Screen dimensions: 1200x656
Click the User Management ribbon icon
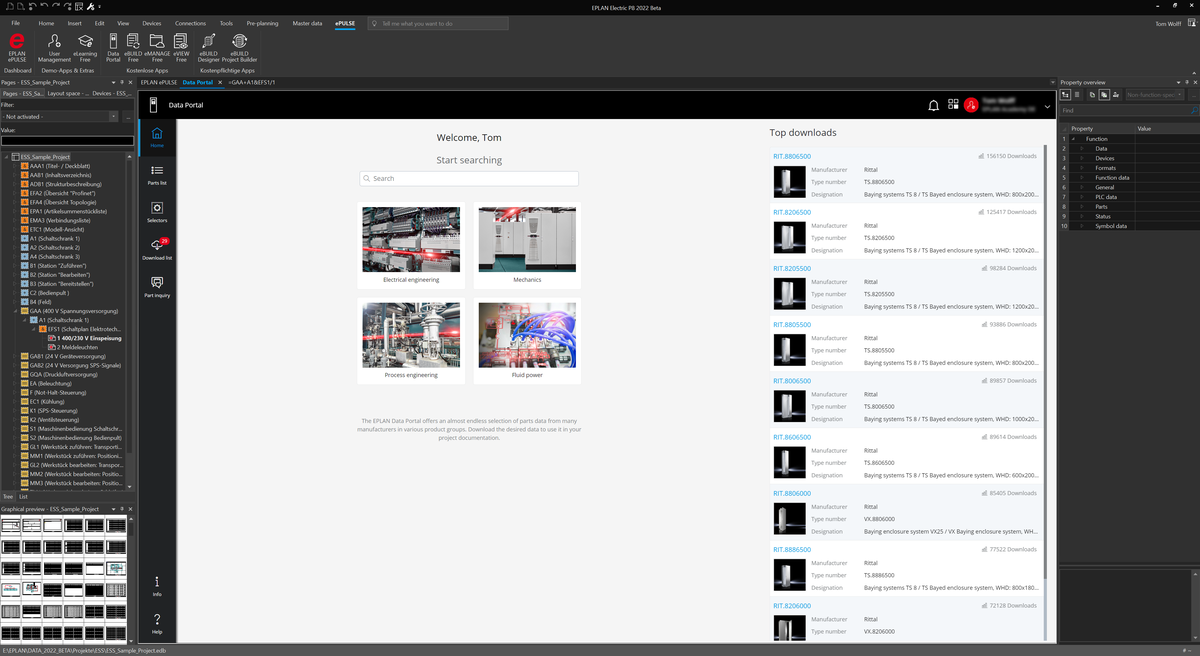pyautogui.click(x=54, y=47)
